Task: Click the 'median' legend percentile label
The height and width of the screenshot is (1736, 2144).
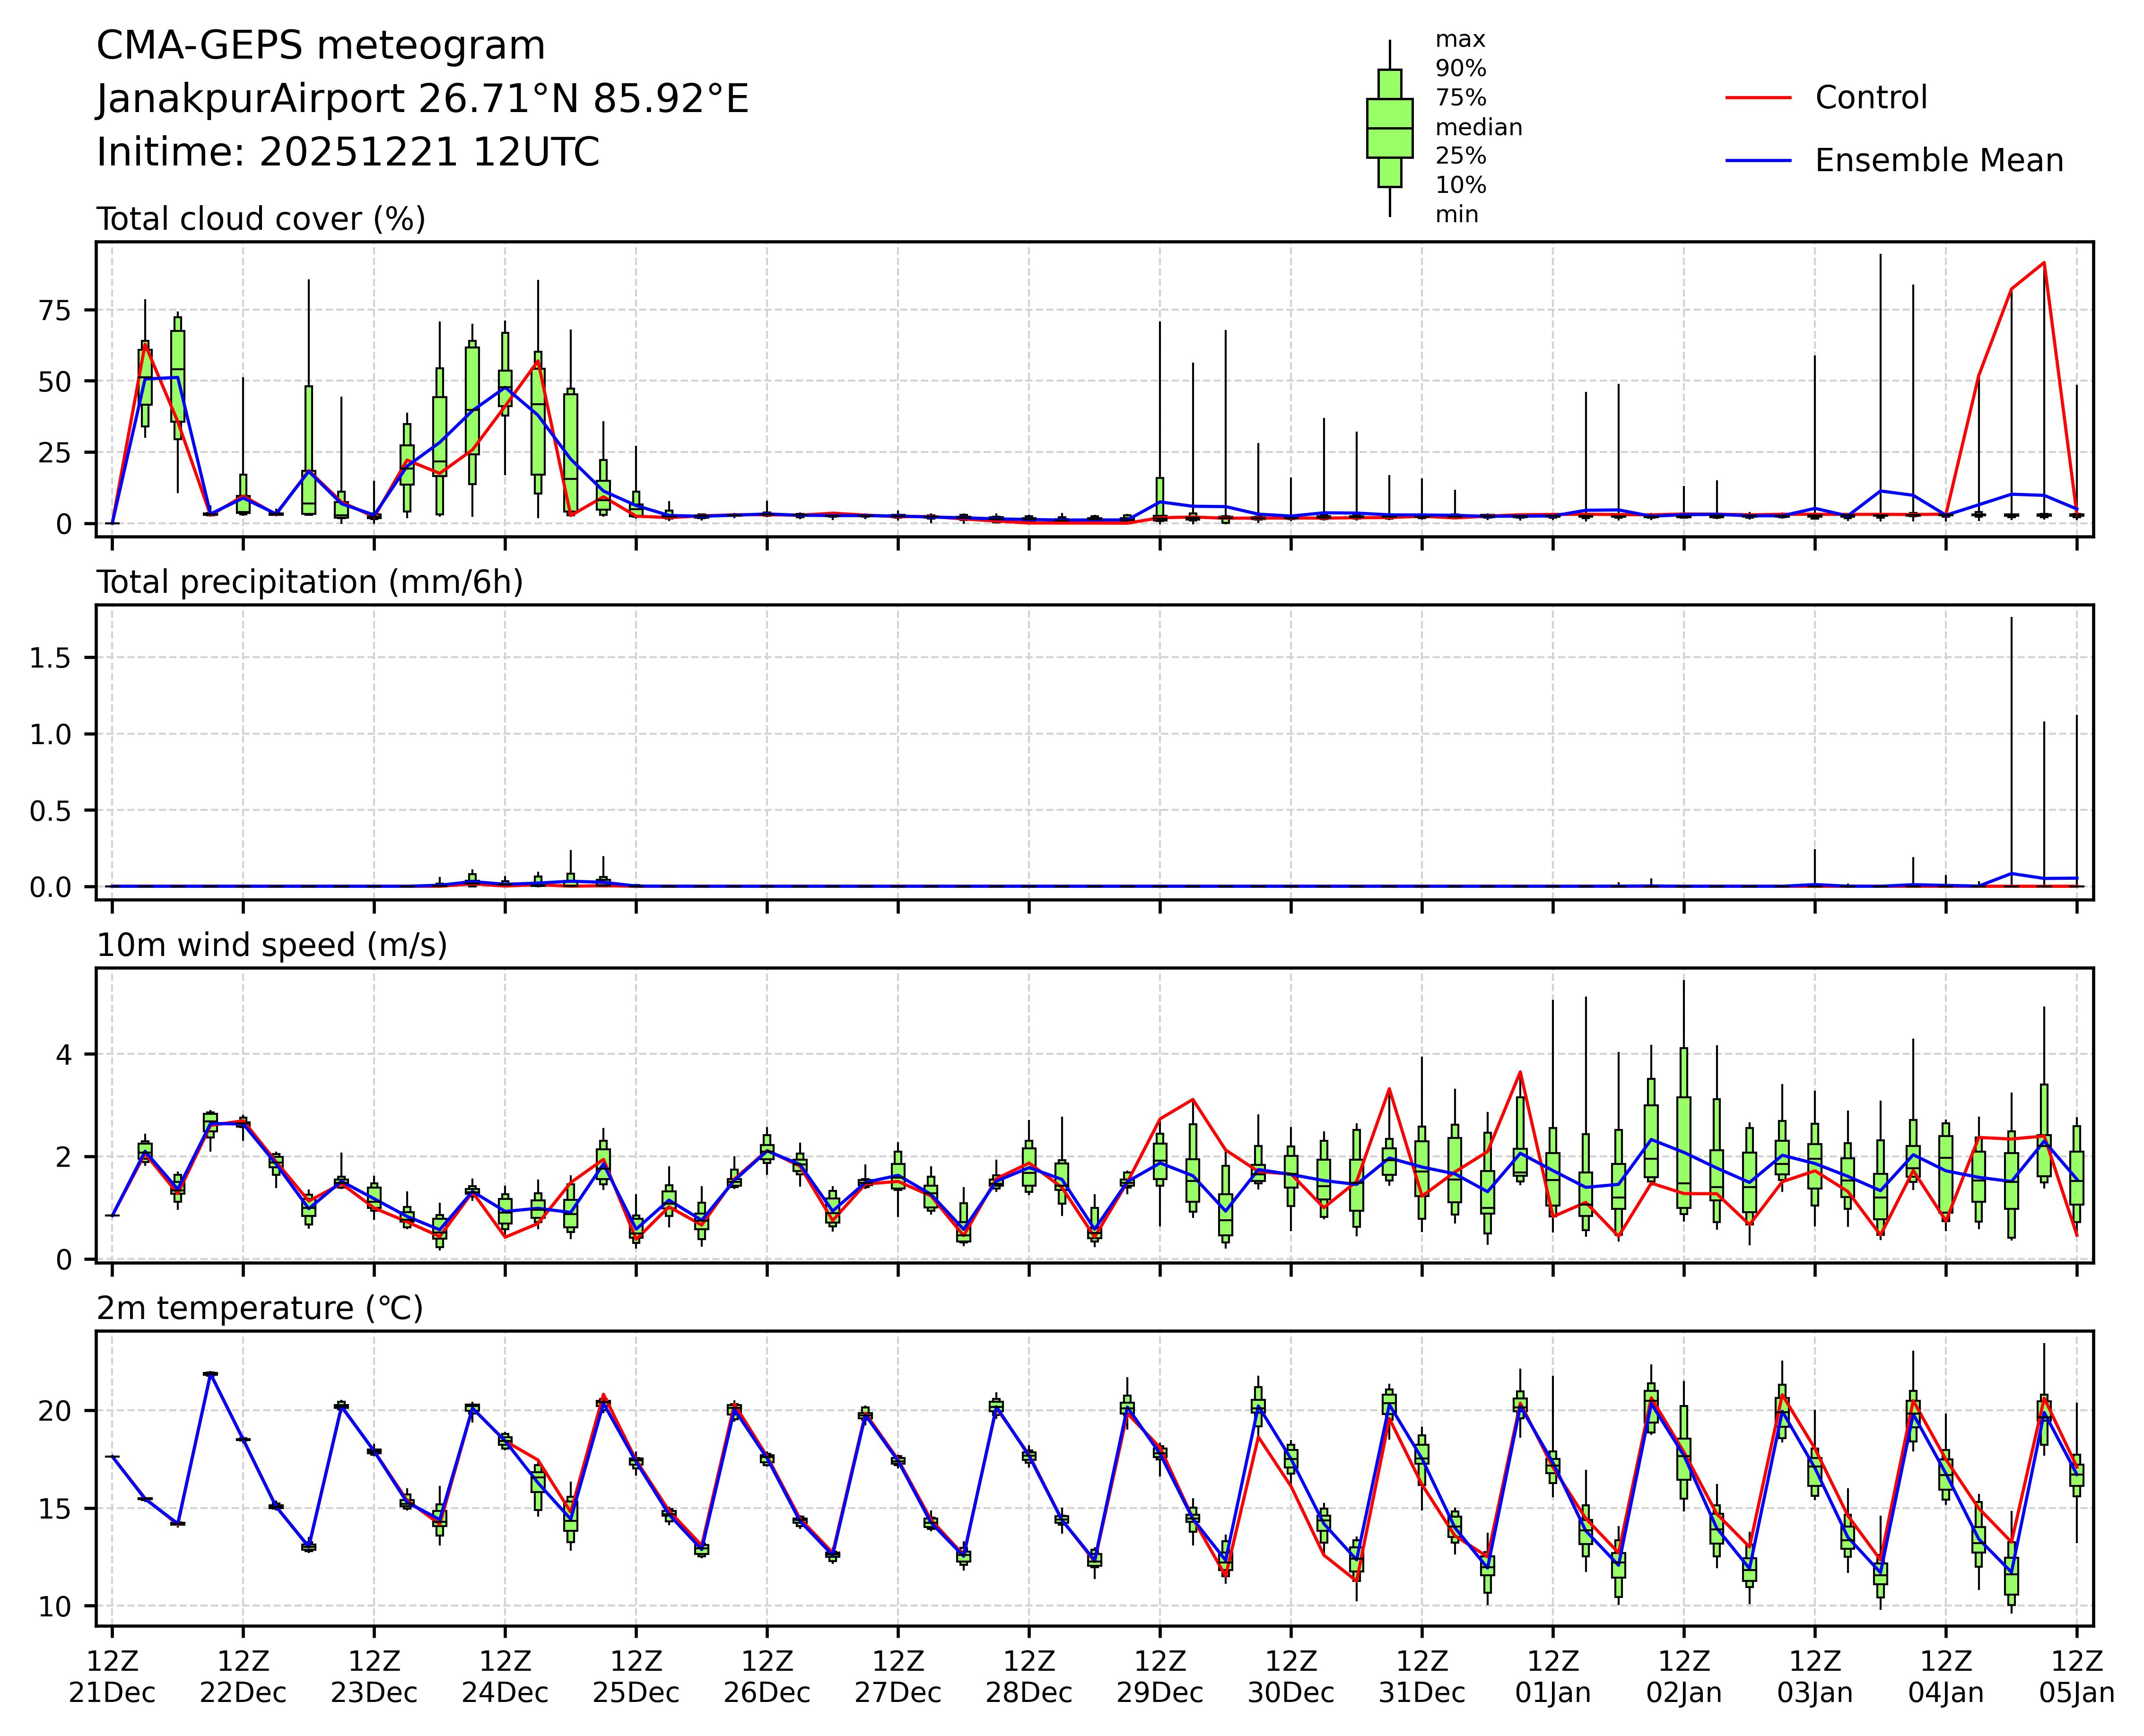Action: pyautogui.click(x=1478, y=128)
